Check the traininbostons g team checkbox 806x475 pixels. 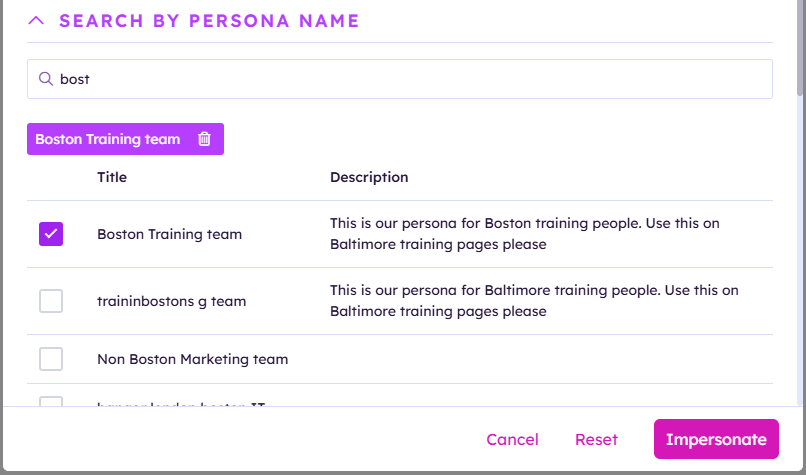pyautogui.click(x=51, y=301)
